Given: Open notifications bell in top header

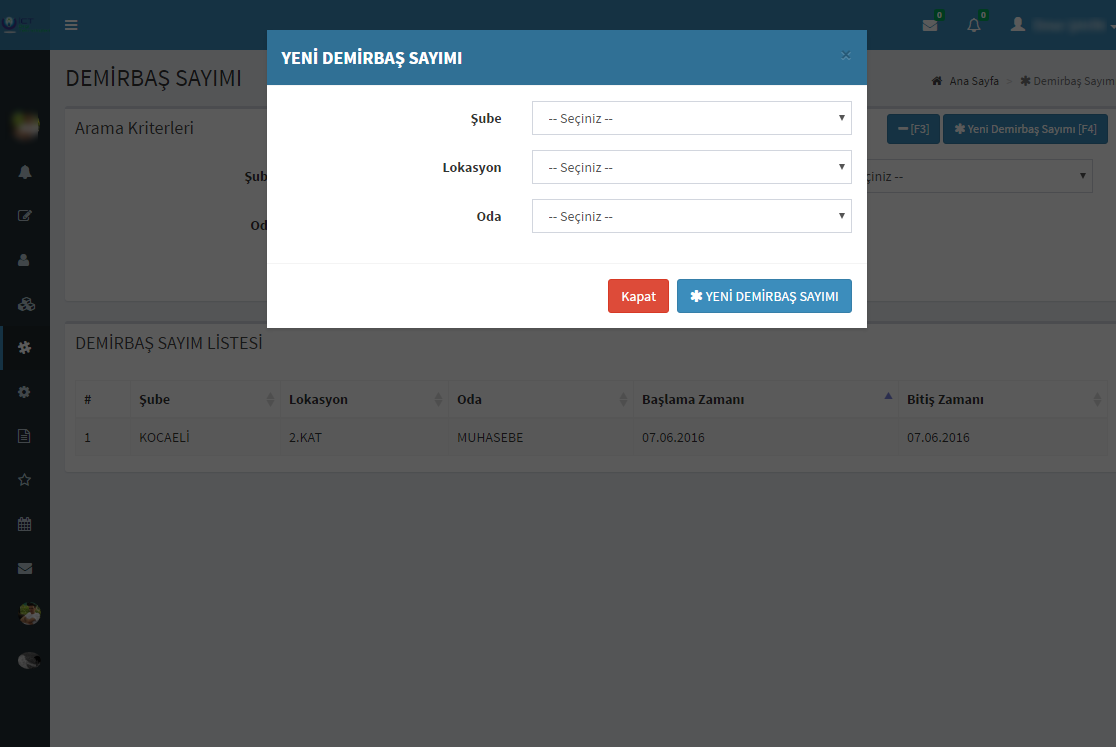Looking at the screenshot, I should point(974,25).
